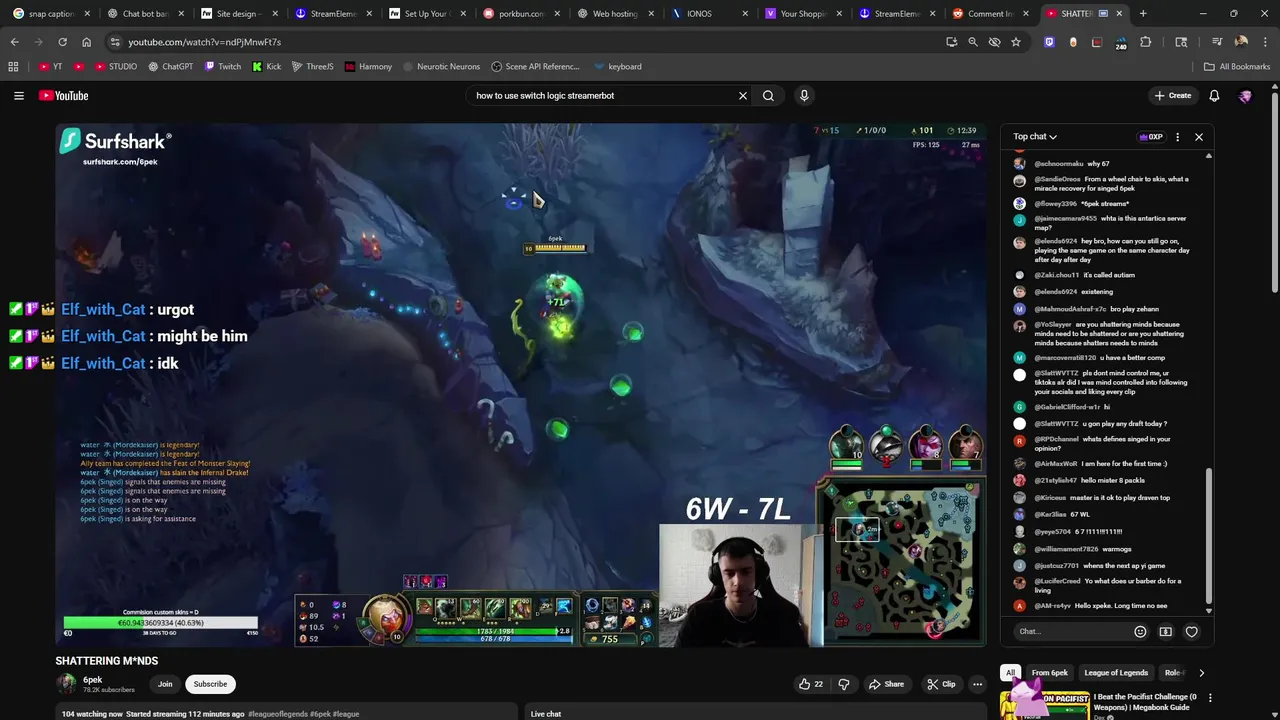This screenshot has height=720, width=1280.
Task: Open the Apps grid shortcut
Action: (13, 66)
